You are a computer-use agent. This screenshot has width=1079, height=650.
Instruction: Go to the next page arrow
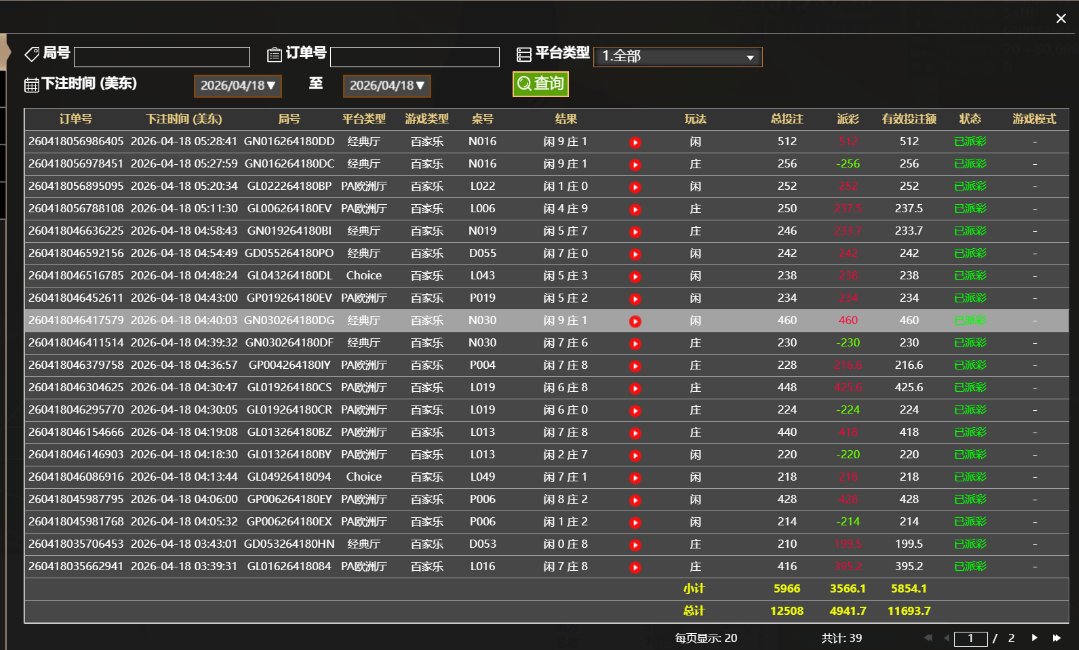[1034, 638]
